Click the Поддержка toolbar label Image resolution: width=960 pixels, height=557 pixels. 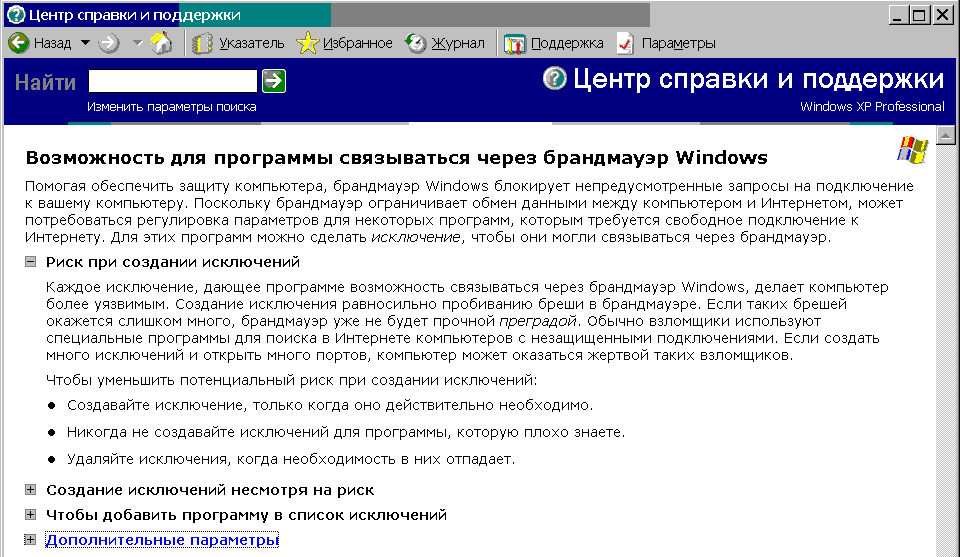click(x=567, y=43)
